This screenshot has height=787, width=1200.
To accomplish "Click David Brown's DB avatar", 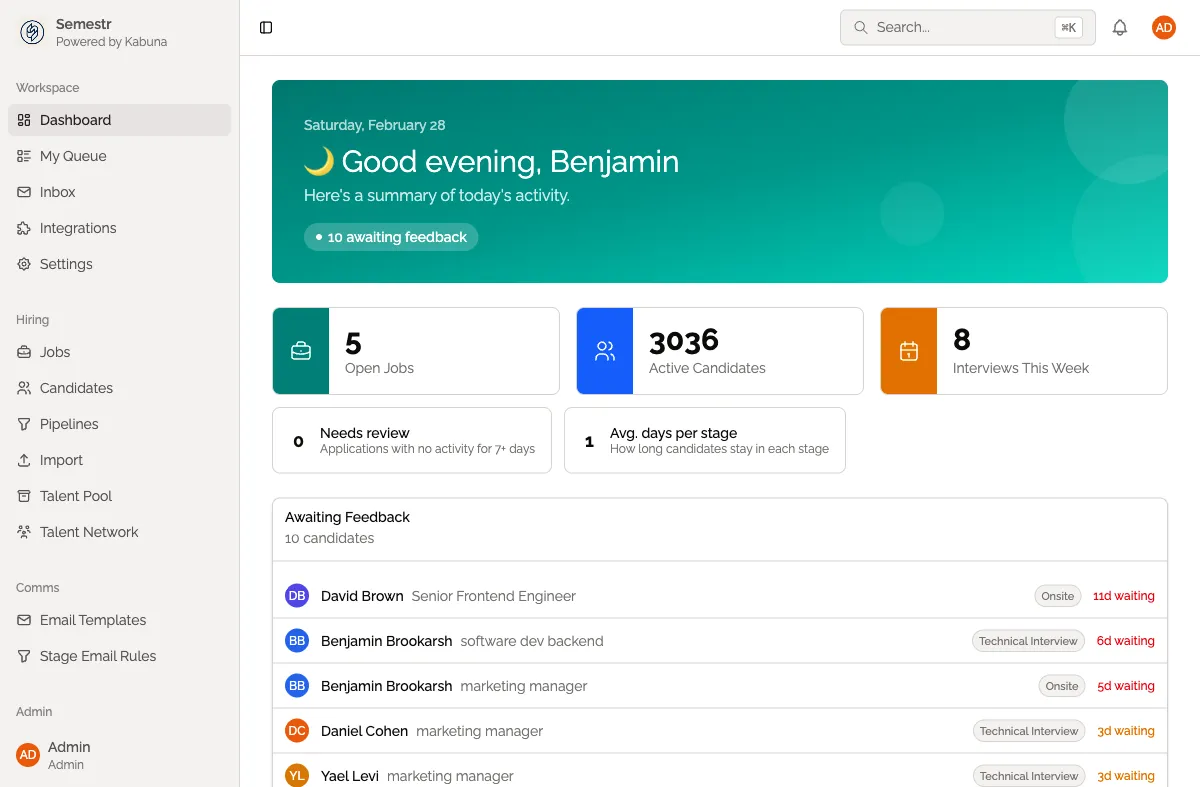I will pos(297,596).
